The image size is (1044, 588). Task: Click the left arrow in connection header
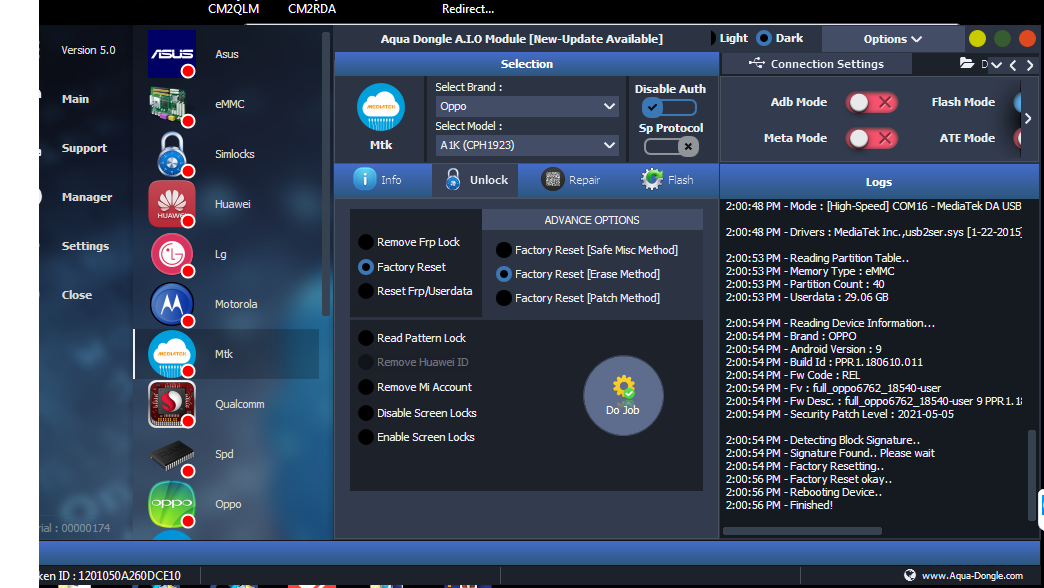tap(1013, 65)
